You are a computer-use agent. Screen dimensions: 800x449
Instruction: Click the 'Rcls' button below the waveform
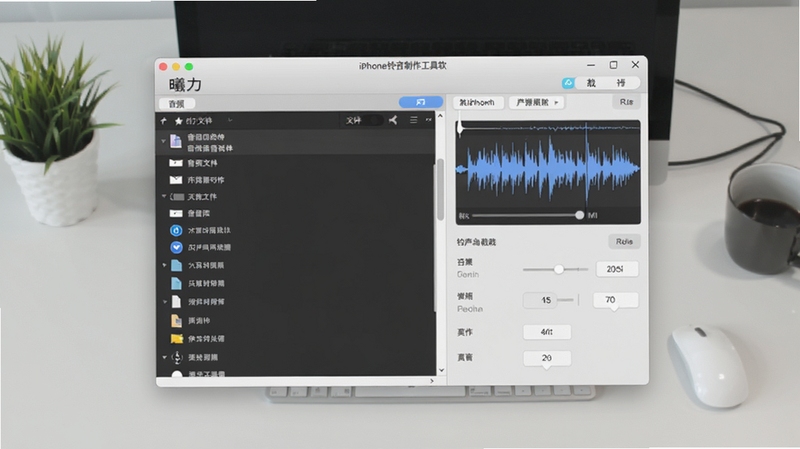(x=624, y=241)
